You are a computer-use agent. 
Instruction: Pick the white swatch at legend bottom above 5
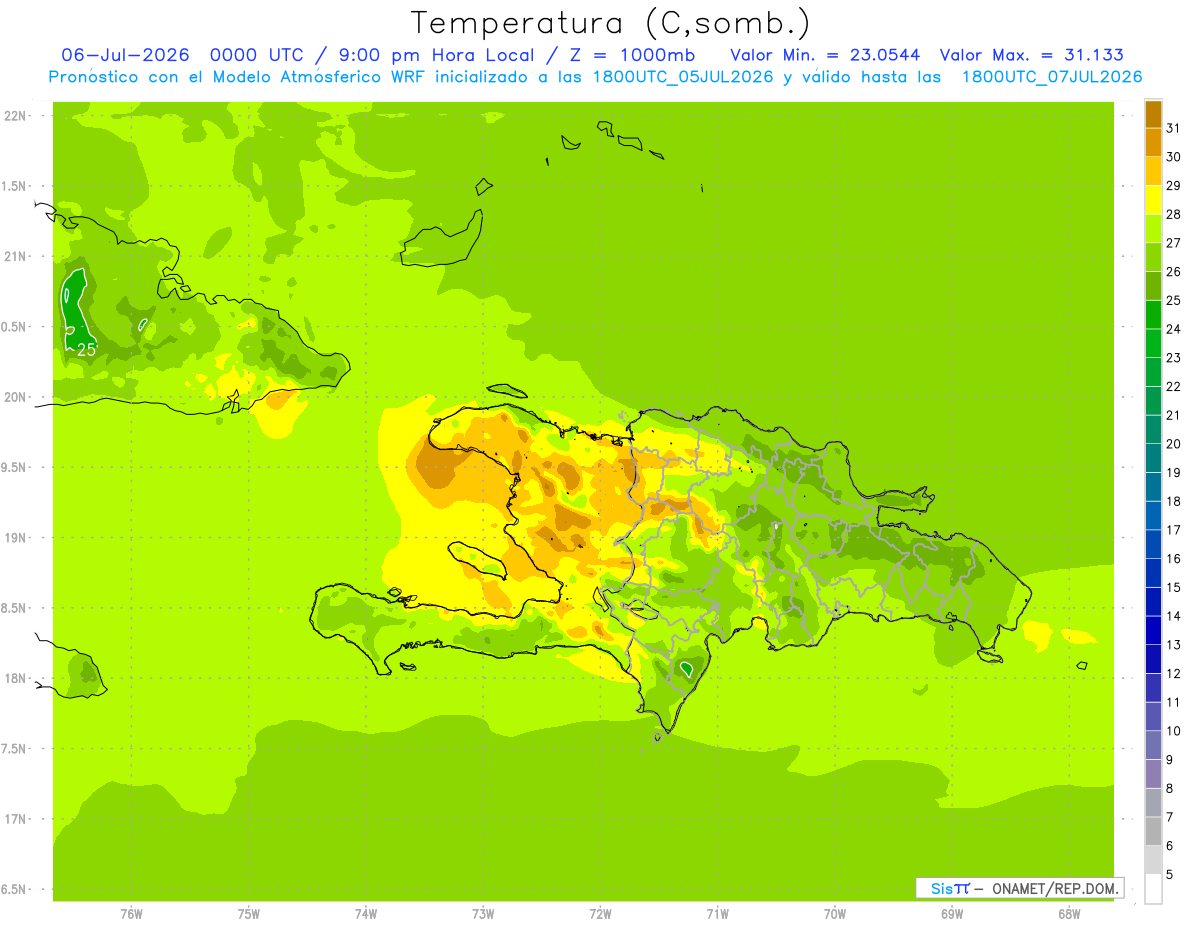1153,889
